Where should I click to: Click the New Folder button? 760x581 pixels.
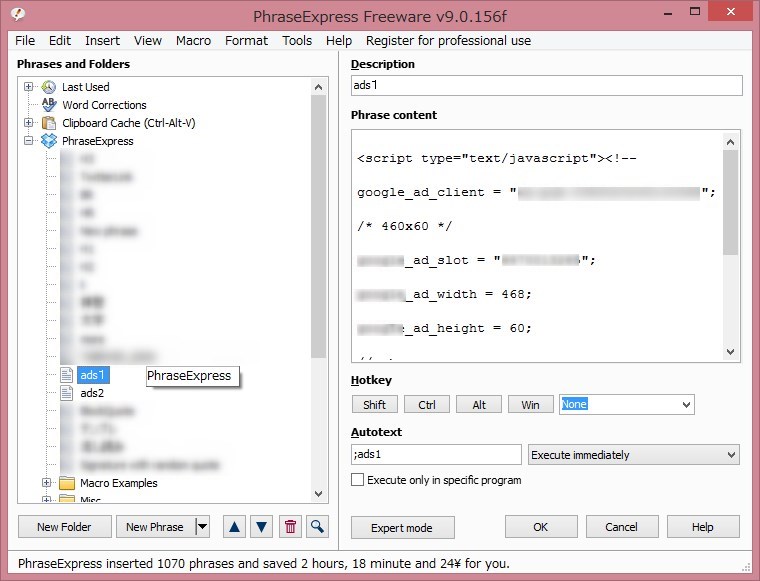(64, 527)
